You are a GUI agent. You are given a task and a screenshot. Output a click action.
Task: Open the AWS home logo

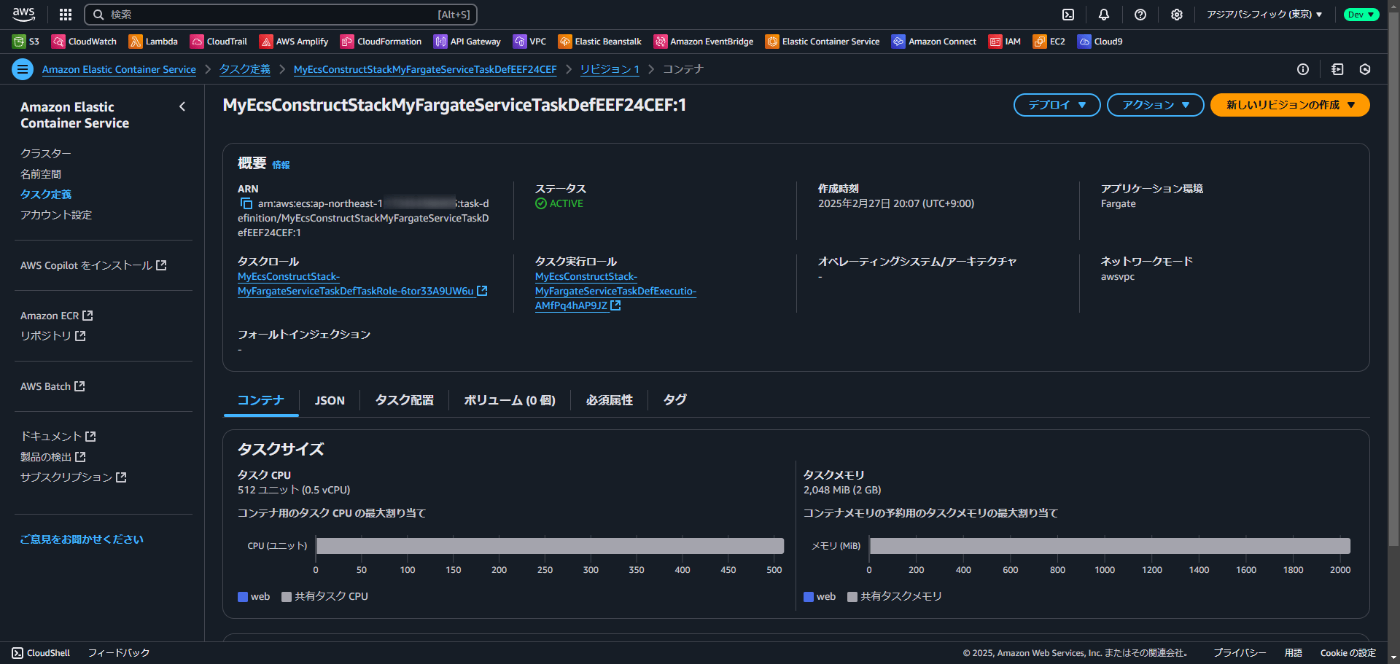point(24,14)
